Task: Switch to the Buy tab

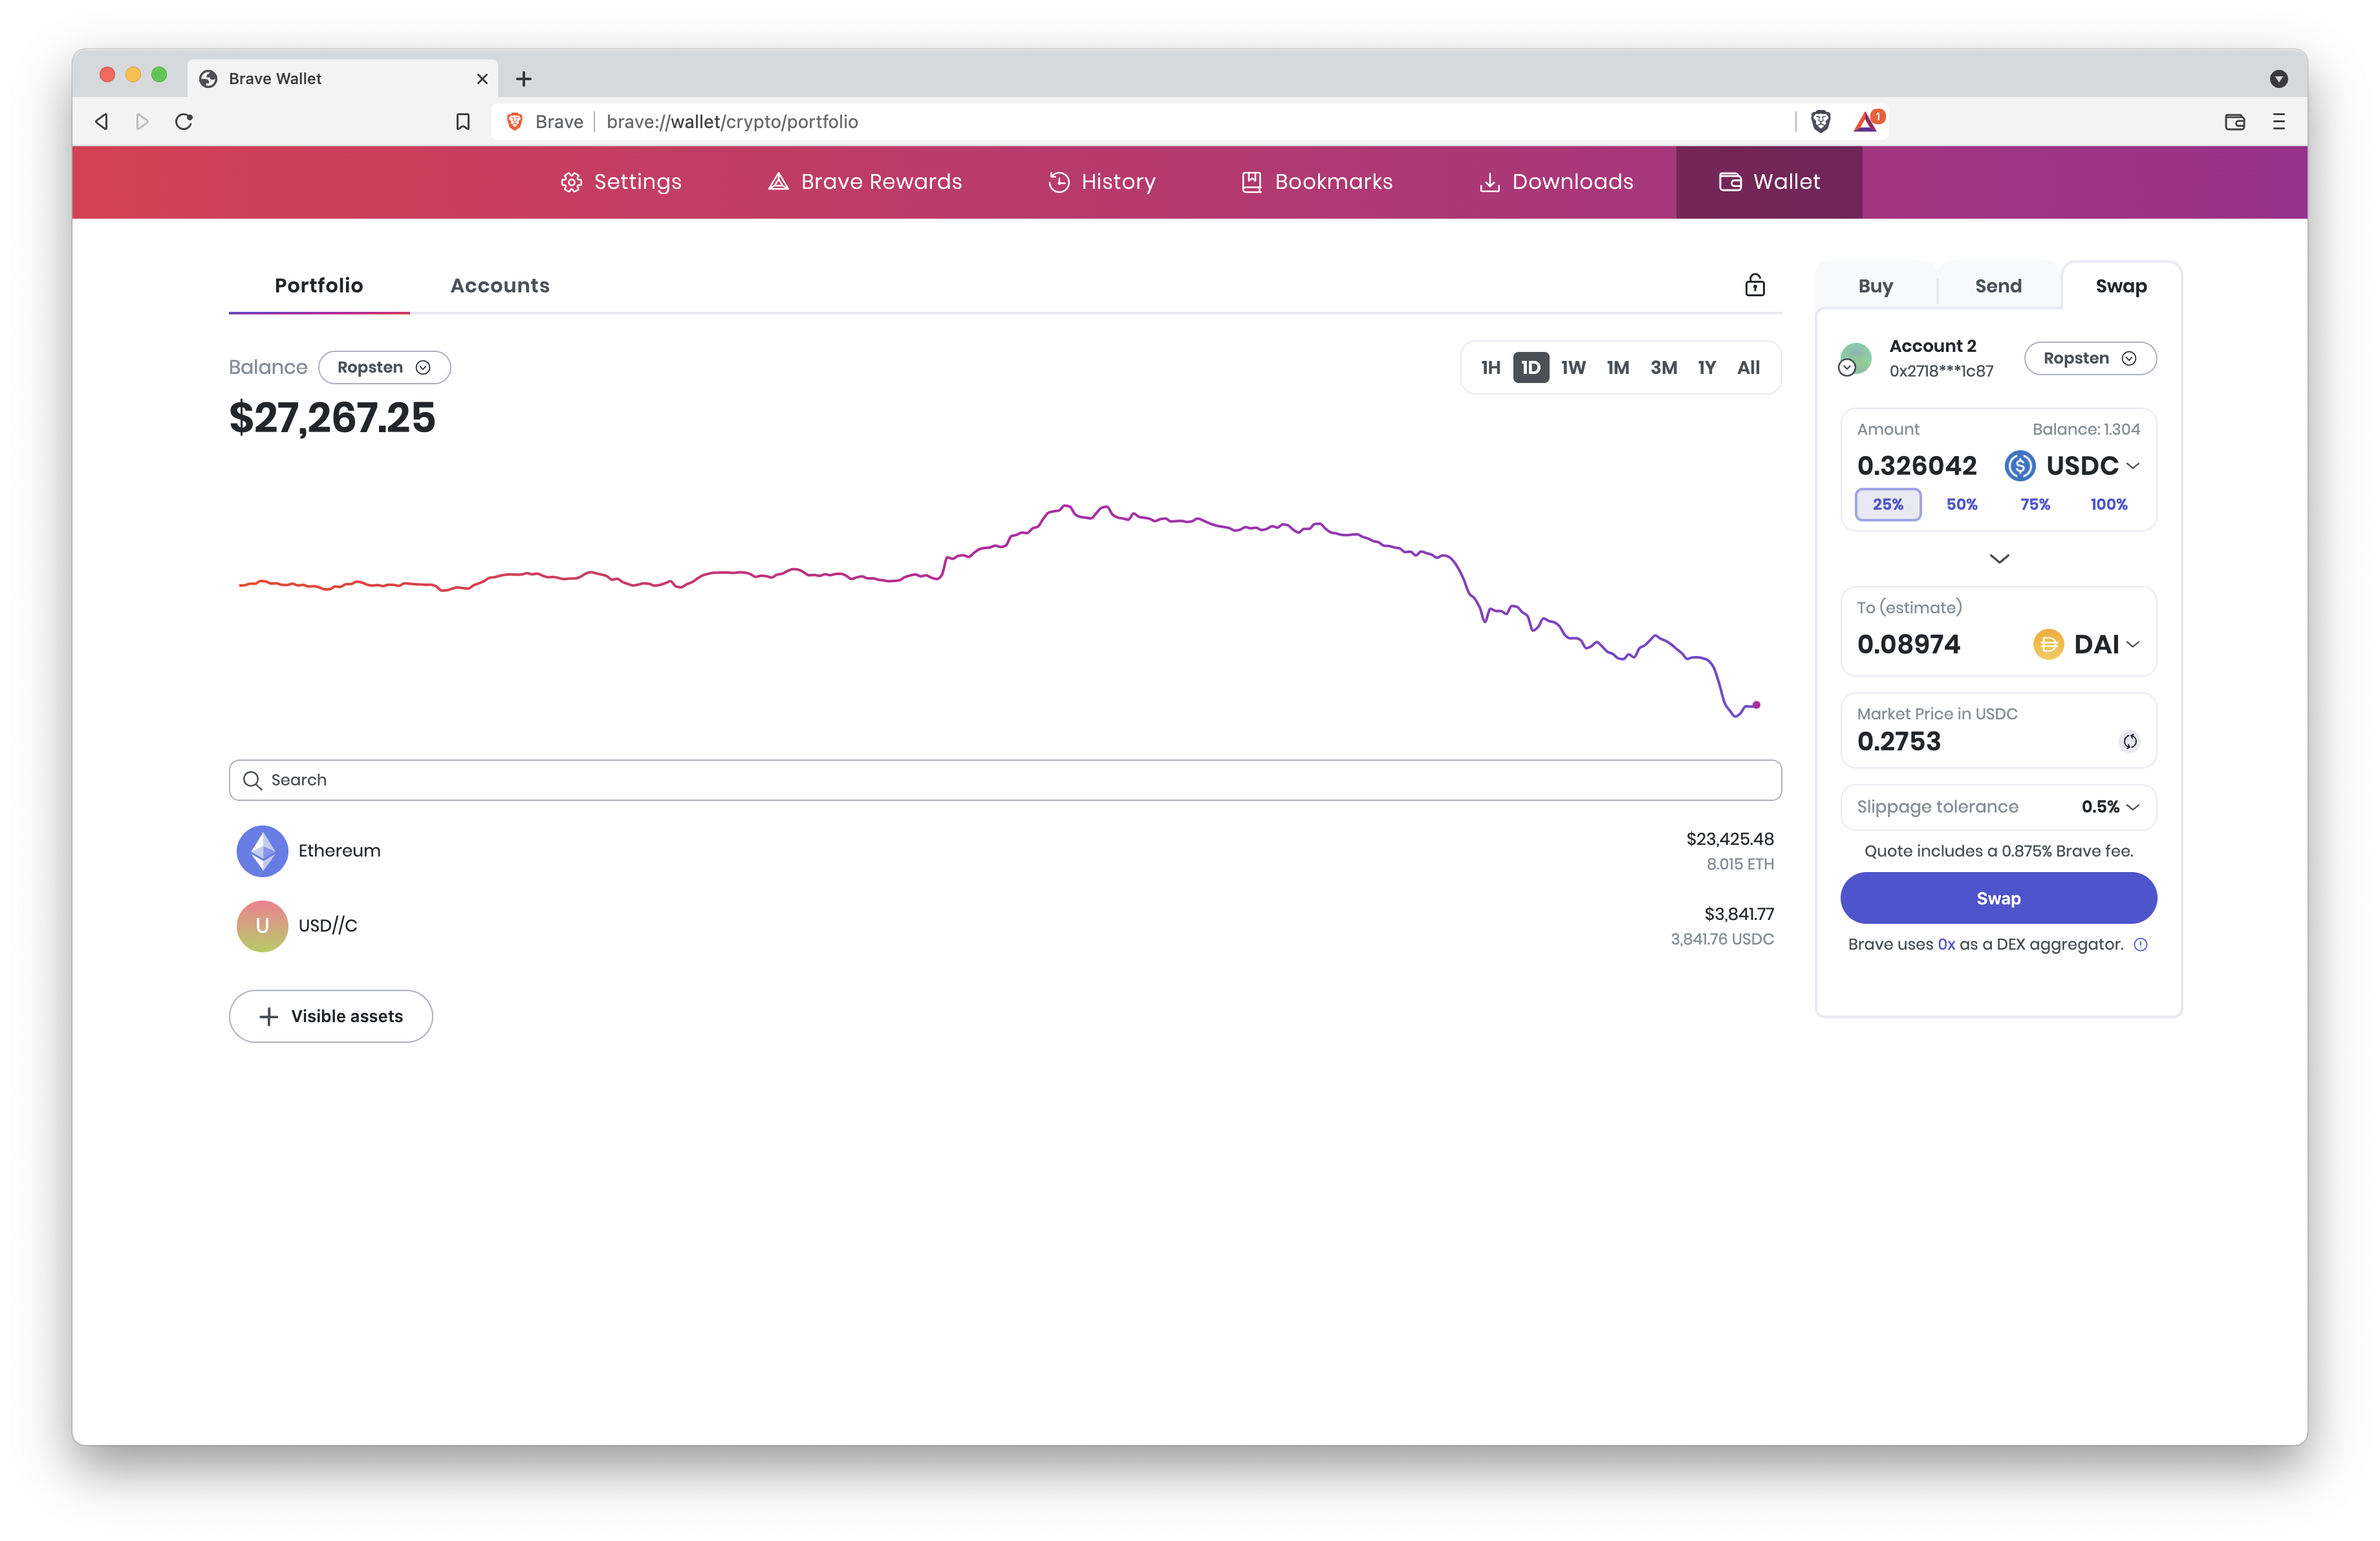Action: click(1875, 286)
